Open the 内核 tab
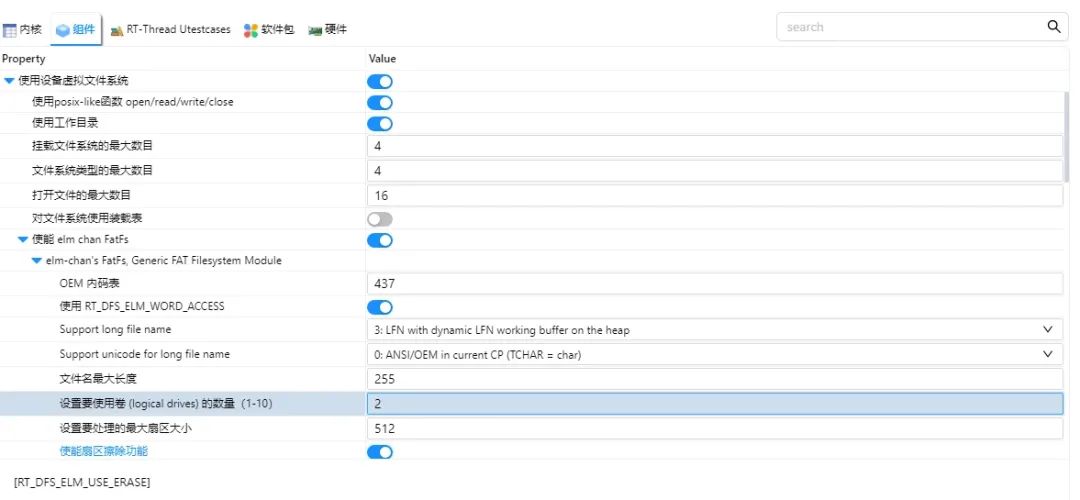Screen dimensions: 1080x500 [x=23, y=30]
